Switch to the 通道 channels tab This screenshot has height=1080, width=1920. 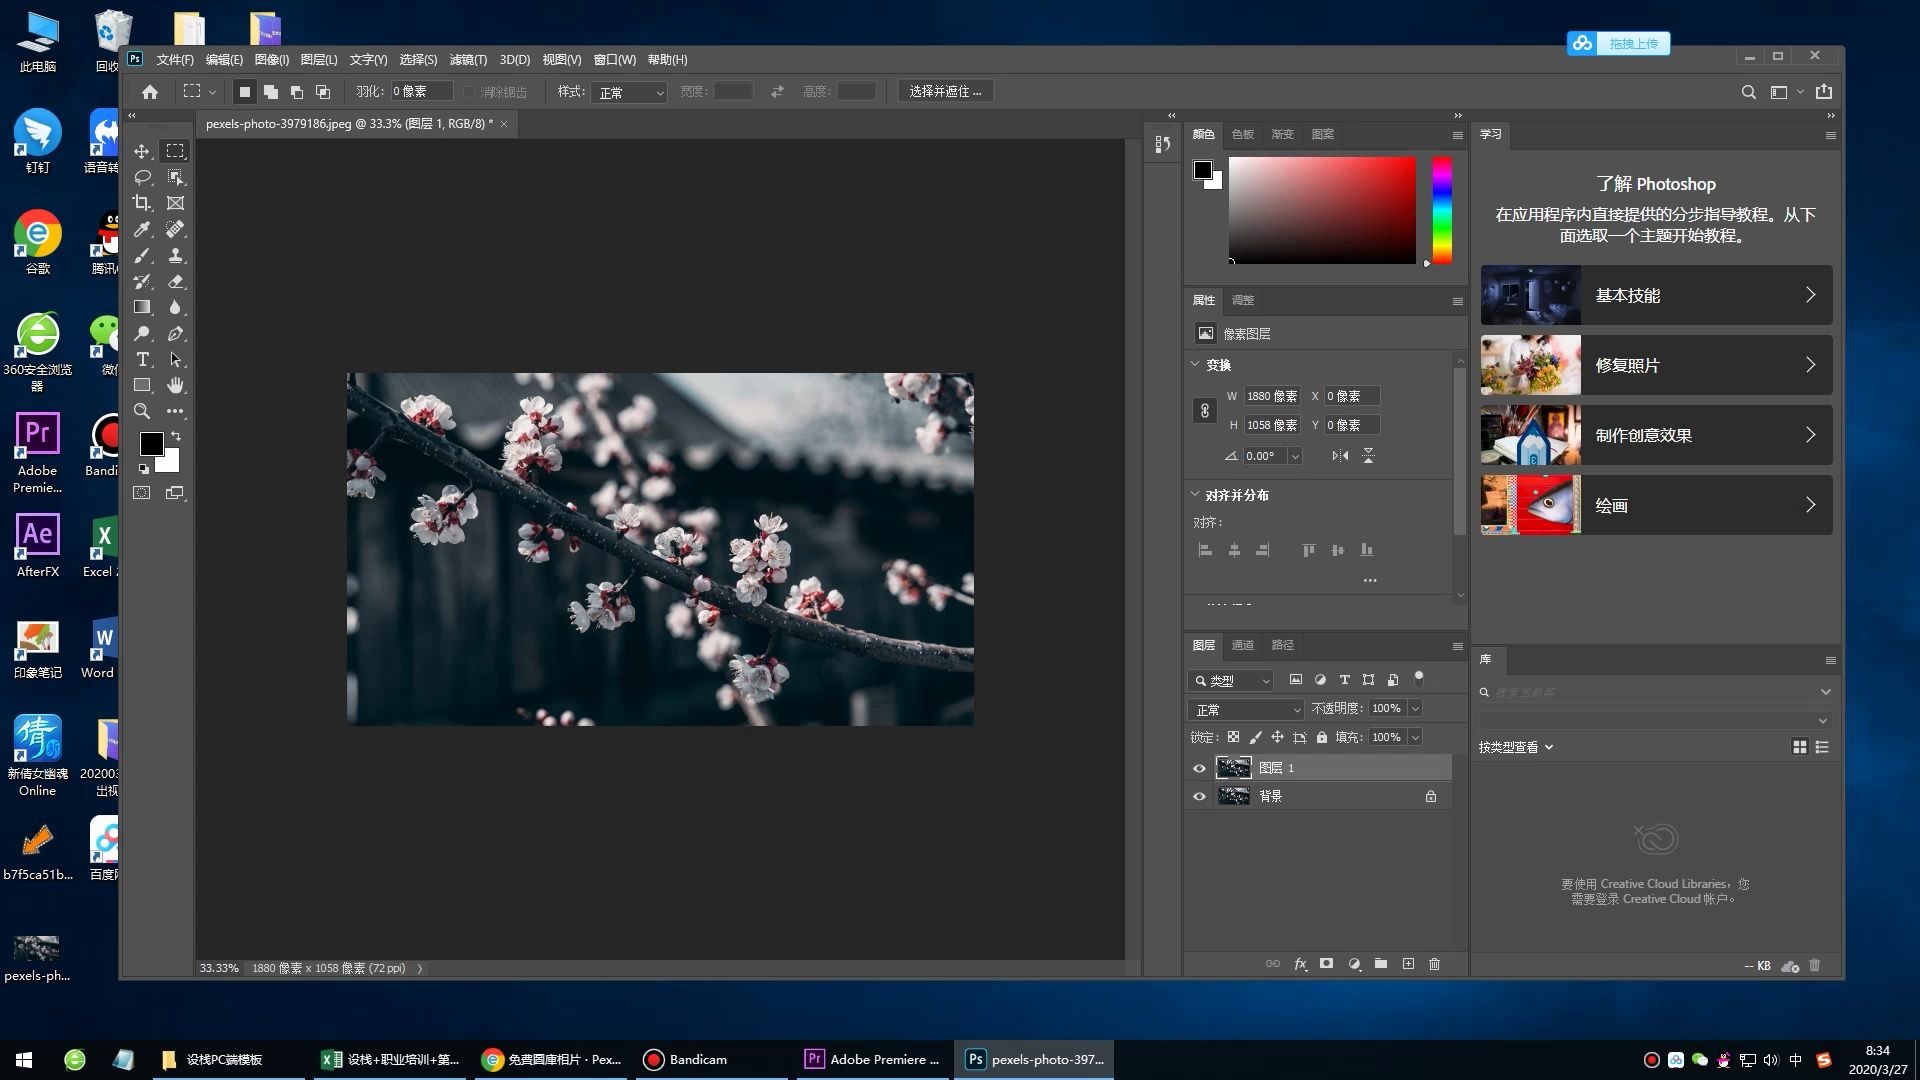point(1242,645)
